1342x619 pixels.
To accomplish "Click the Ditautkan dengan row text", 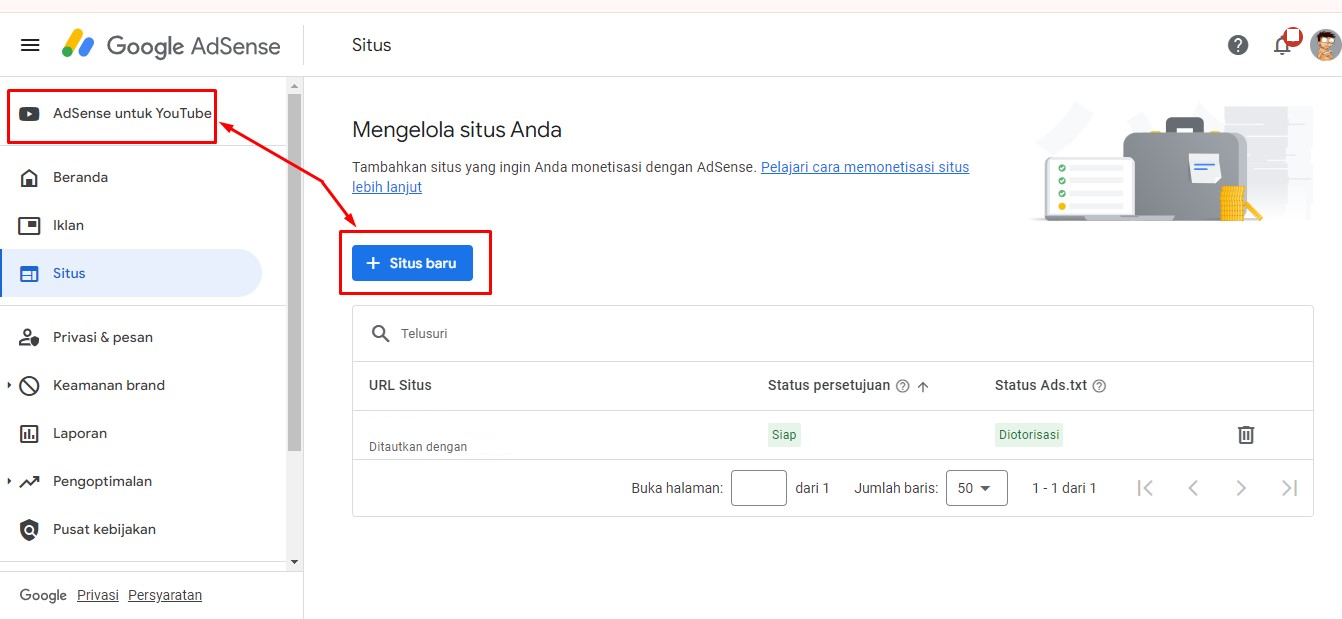I will (x=418, y=447).
